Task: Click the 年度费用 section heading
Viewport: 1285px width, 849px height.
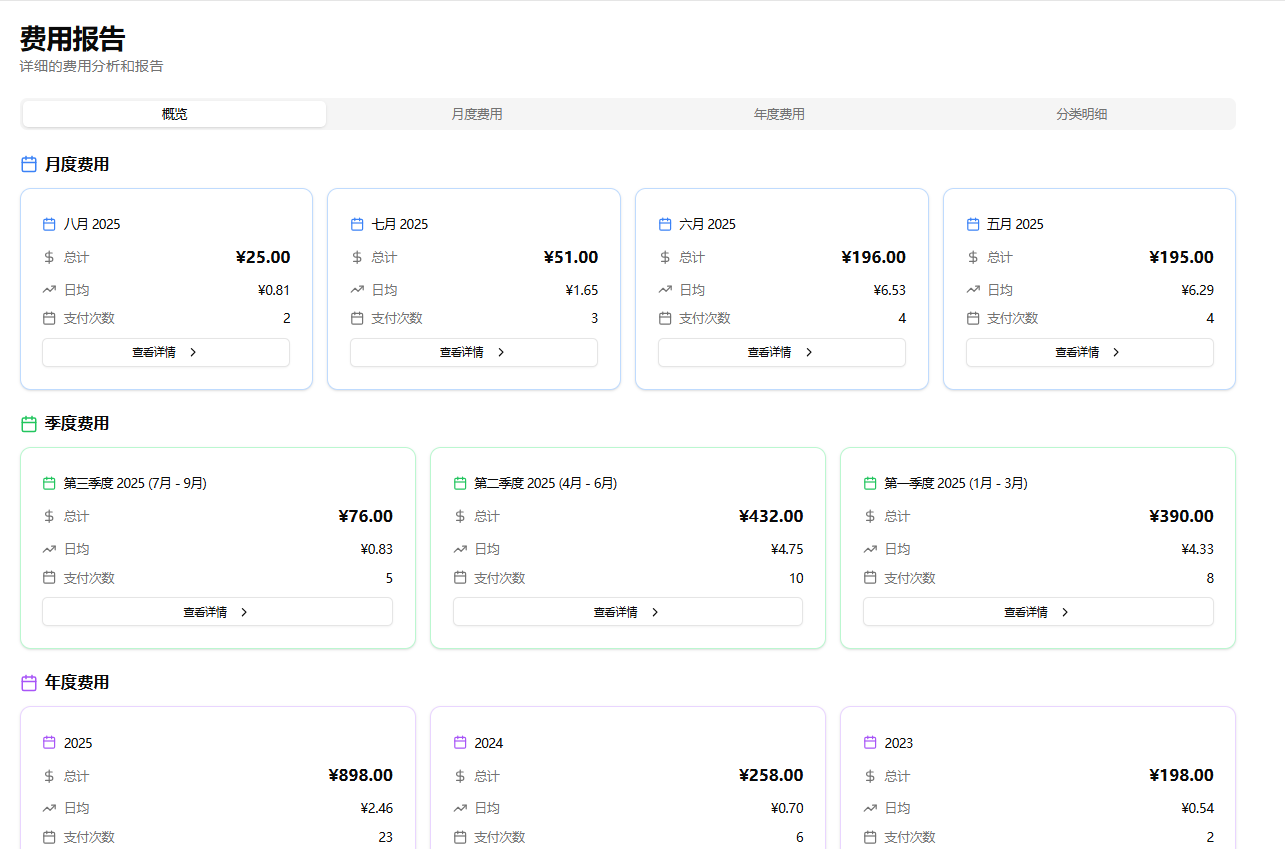Action: (x=77, y=683)
